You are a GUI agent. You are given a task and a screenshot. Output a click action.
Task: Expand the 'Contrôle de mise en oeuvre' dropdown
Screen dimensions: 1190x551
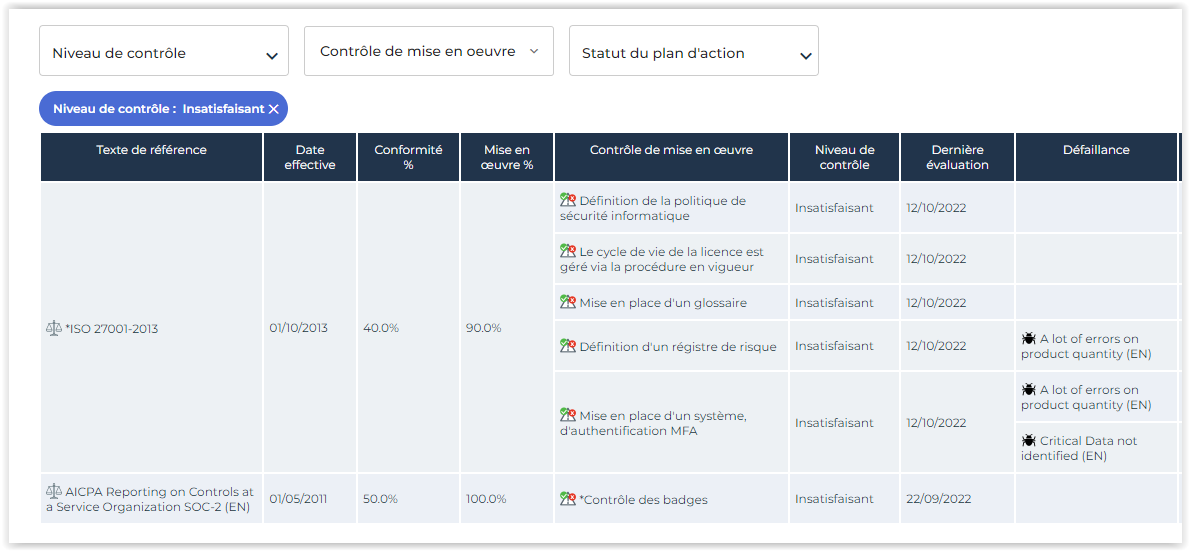tap(429, 51)
